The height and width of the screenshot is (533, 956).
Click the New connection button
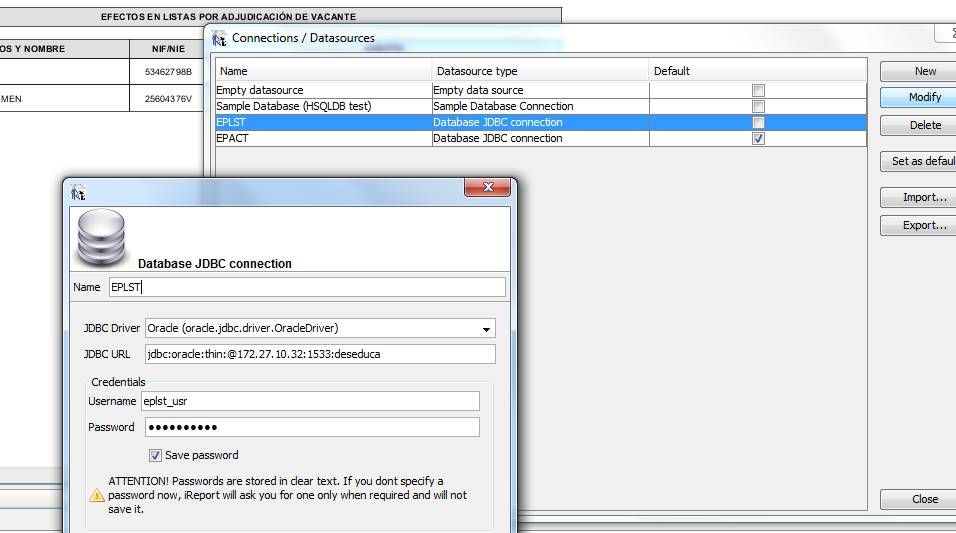[x=925, y=71]
